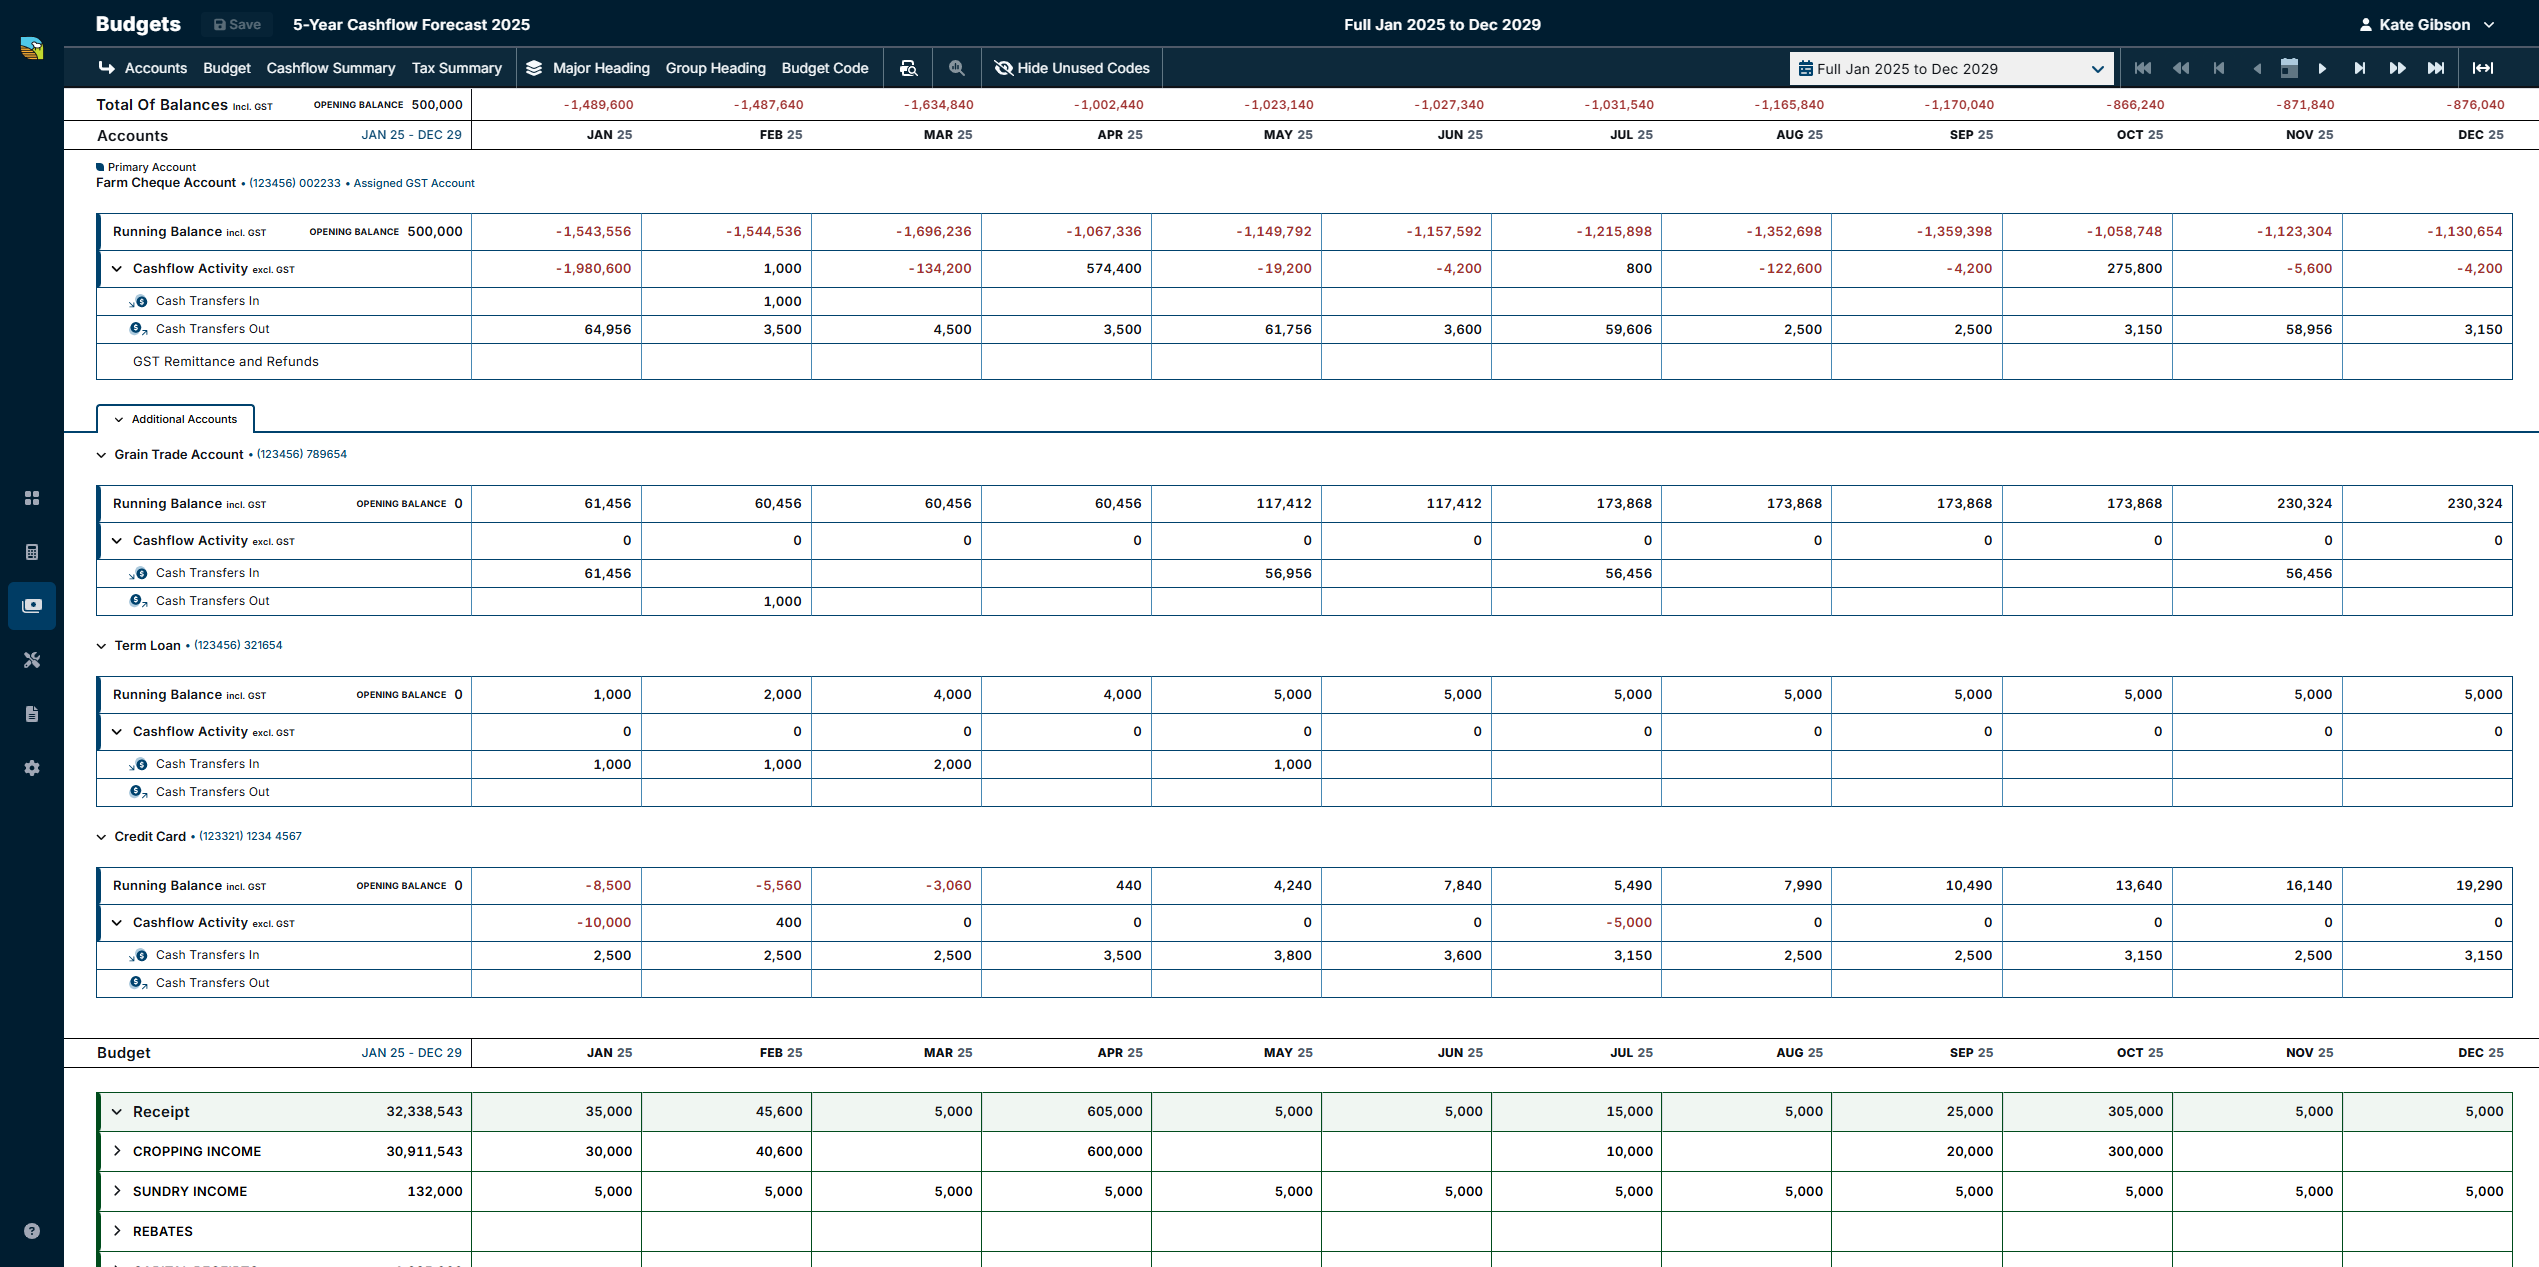Click the fit-width expand columns icon
2539x1267 pixels.
pyautogui.click(x=2483, y=68)
